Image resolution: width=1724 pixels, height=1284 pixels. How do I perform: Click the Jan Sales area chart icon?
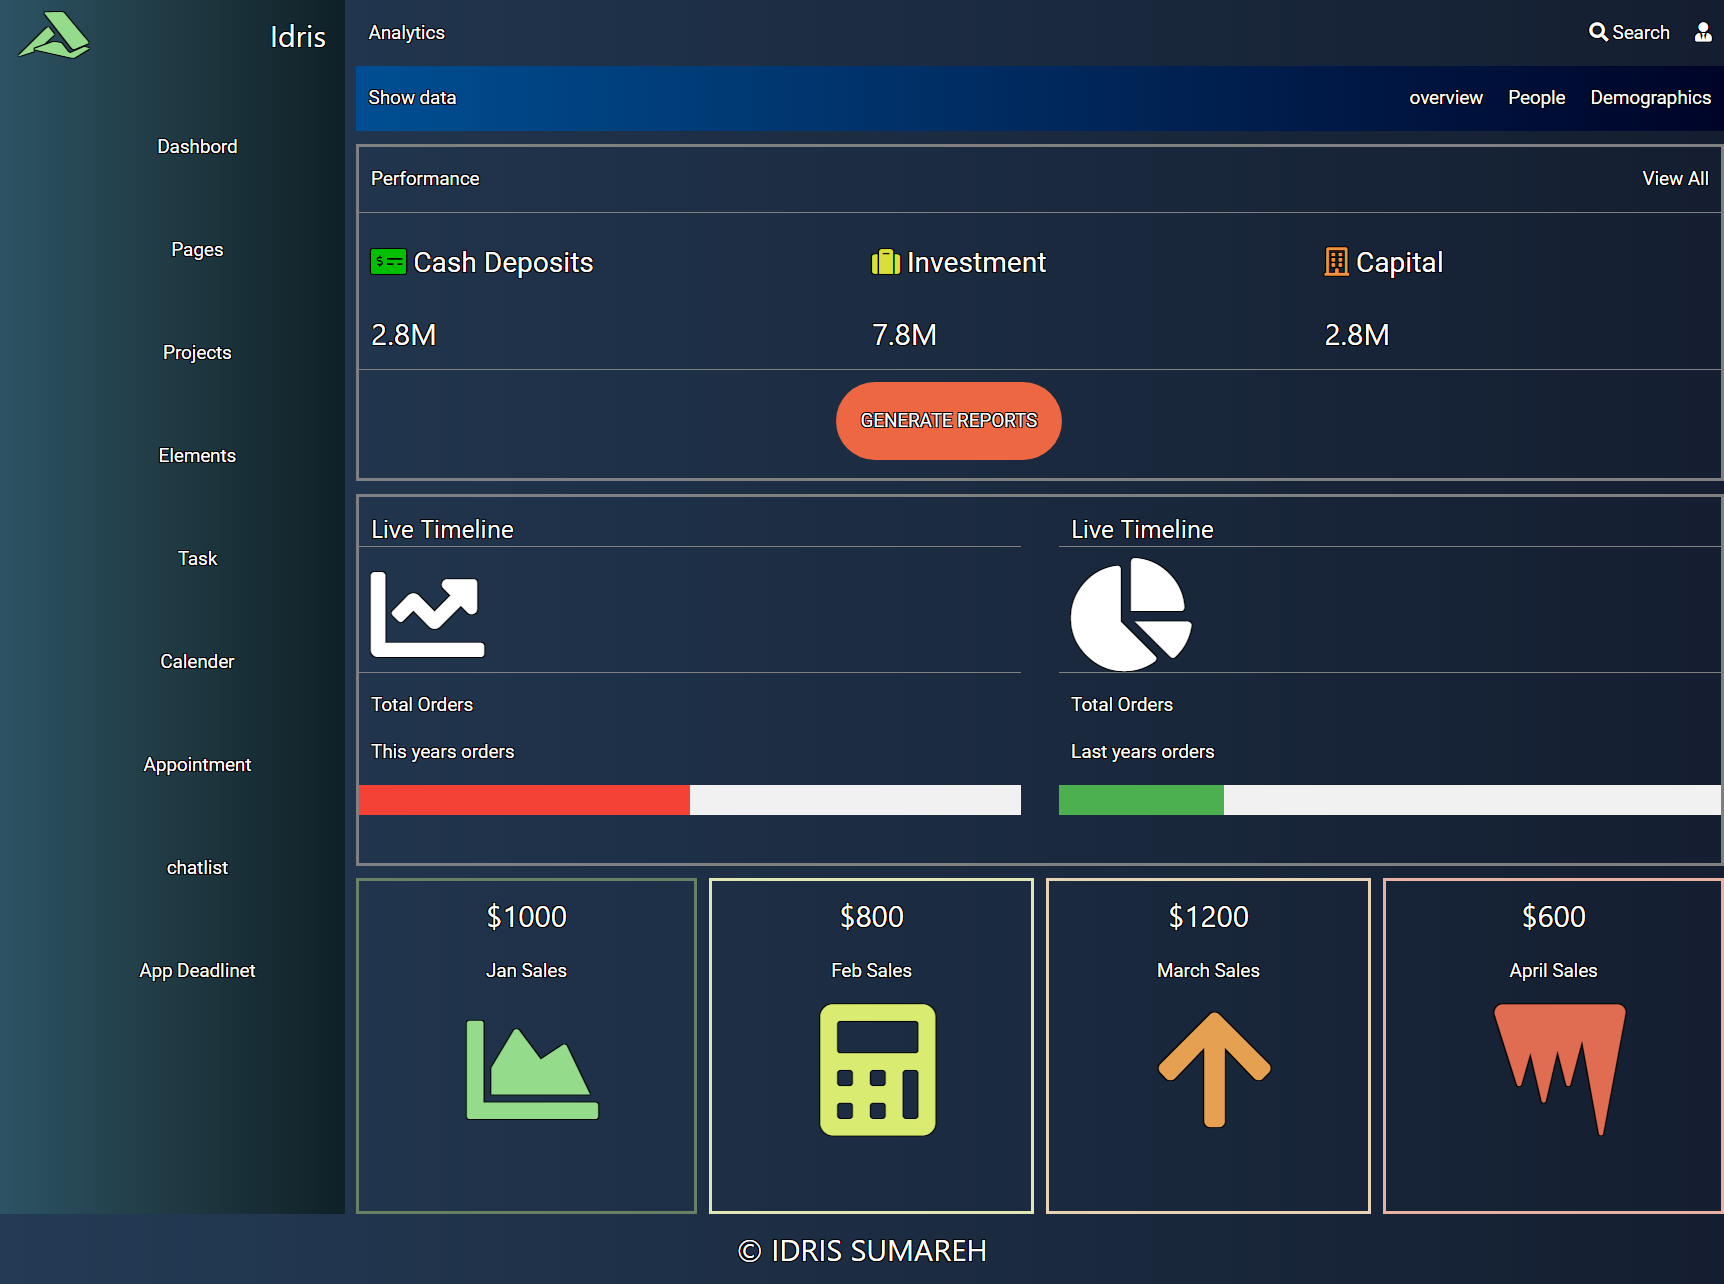[532, 1070]
